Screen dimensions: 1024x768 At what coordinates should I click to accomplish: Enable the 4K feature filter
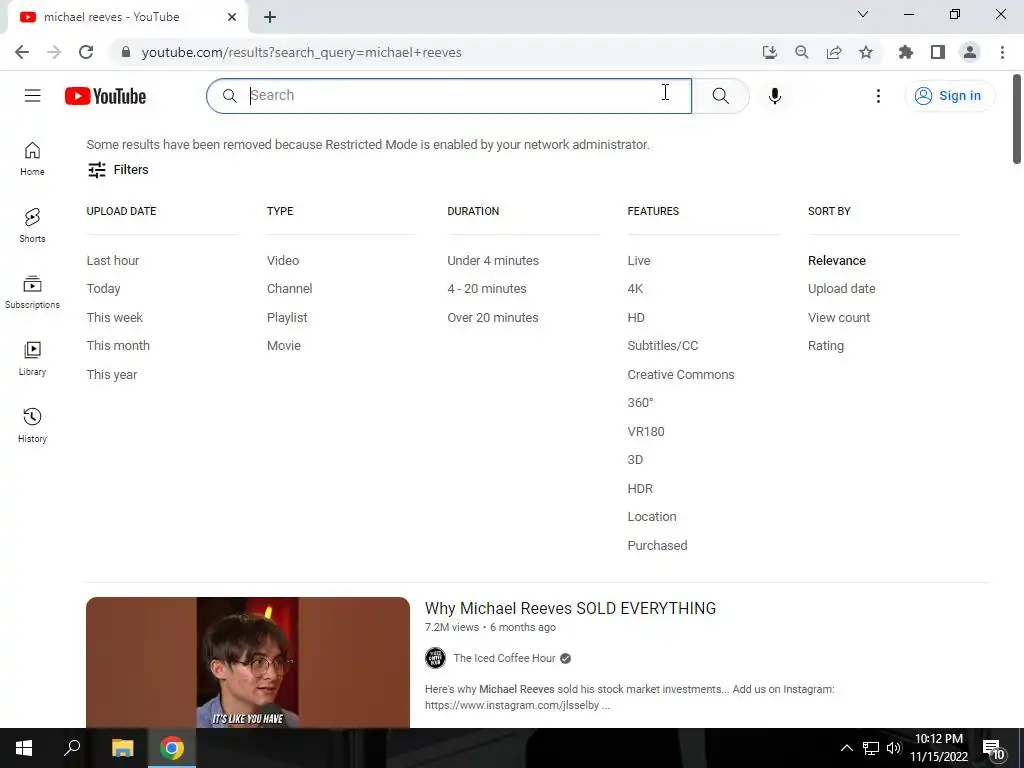click(x=635, y=289)
